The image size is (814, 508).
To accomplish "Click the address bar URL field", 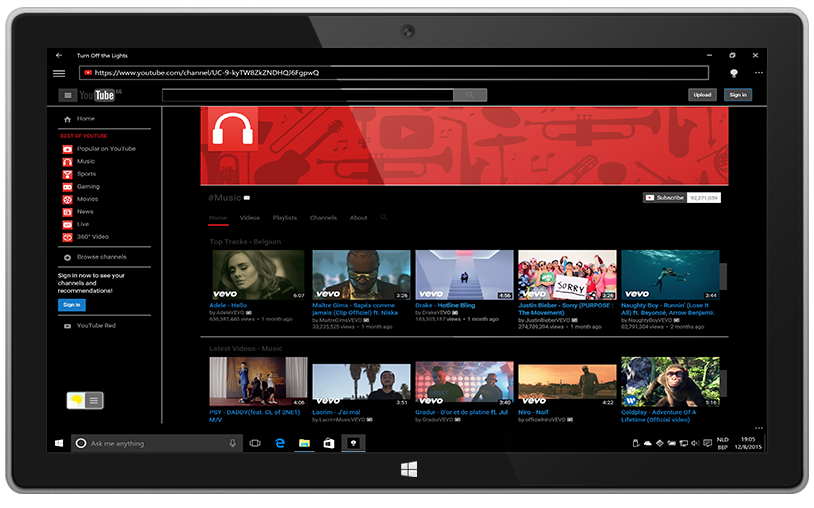I will [x=394, y=73].
